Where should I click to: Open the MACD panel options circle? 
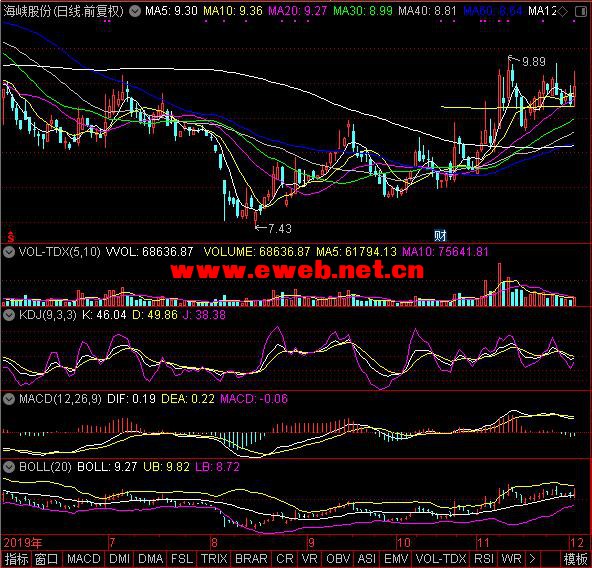click(x=9, y=399)
